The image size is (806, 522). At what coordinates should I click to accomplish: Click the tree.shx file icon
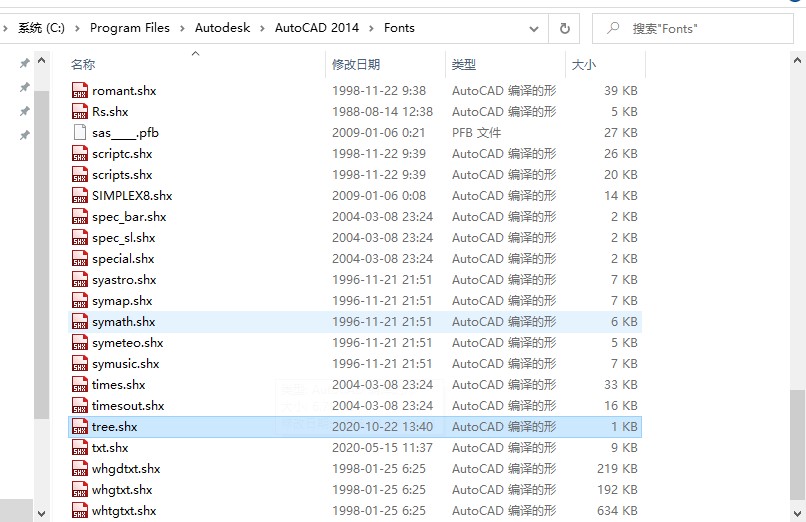coord(80,427)
